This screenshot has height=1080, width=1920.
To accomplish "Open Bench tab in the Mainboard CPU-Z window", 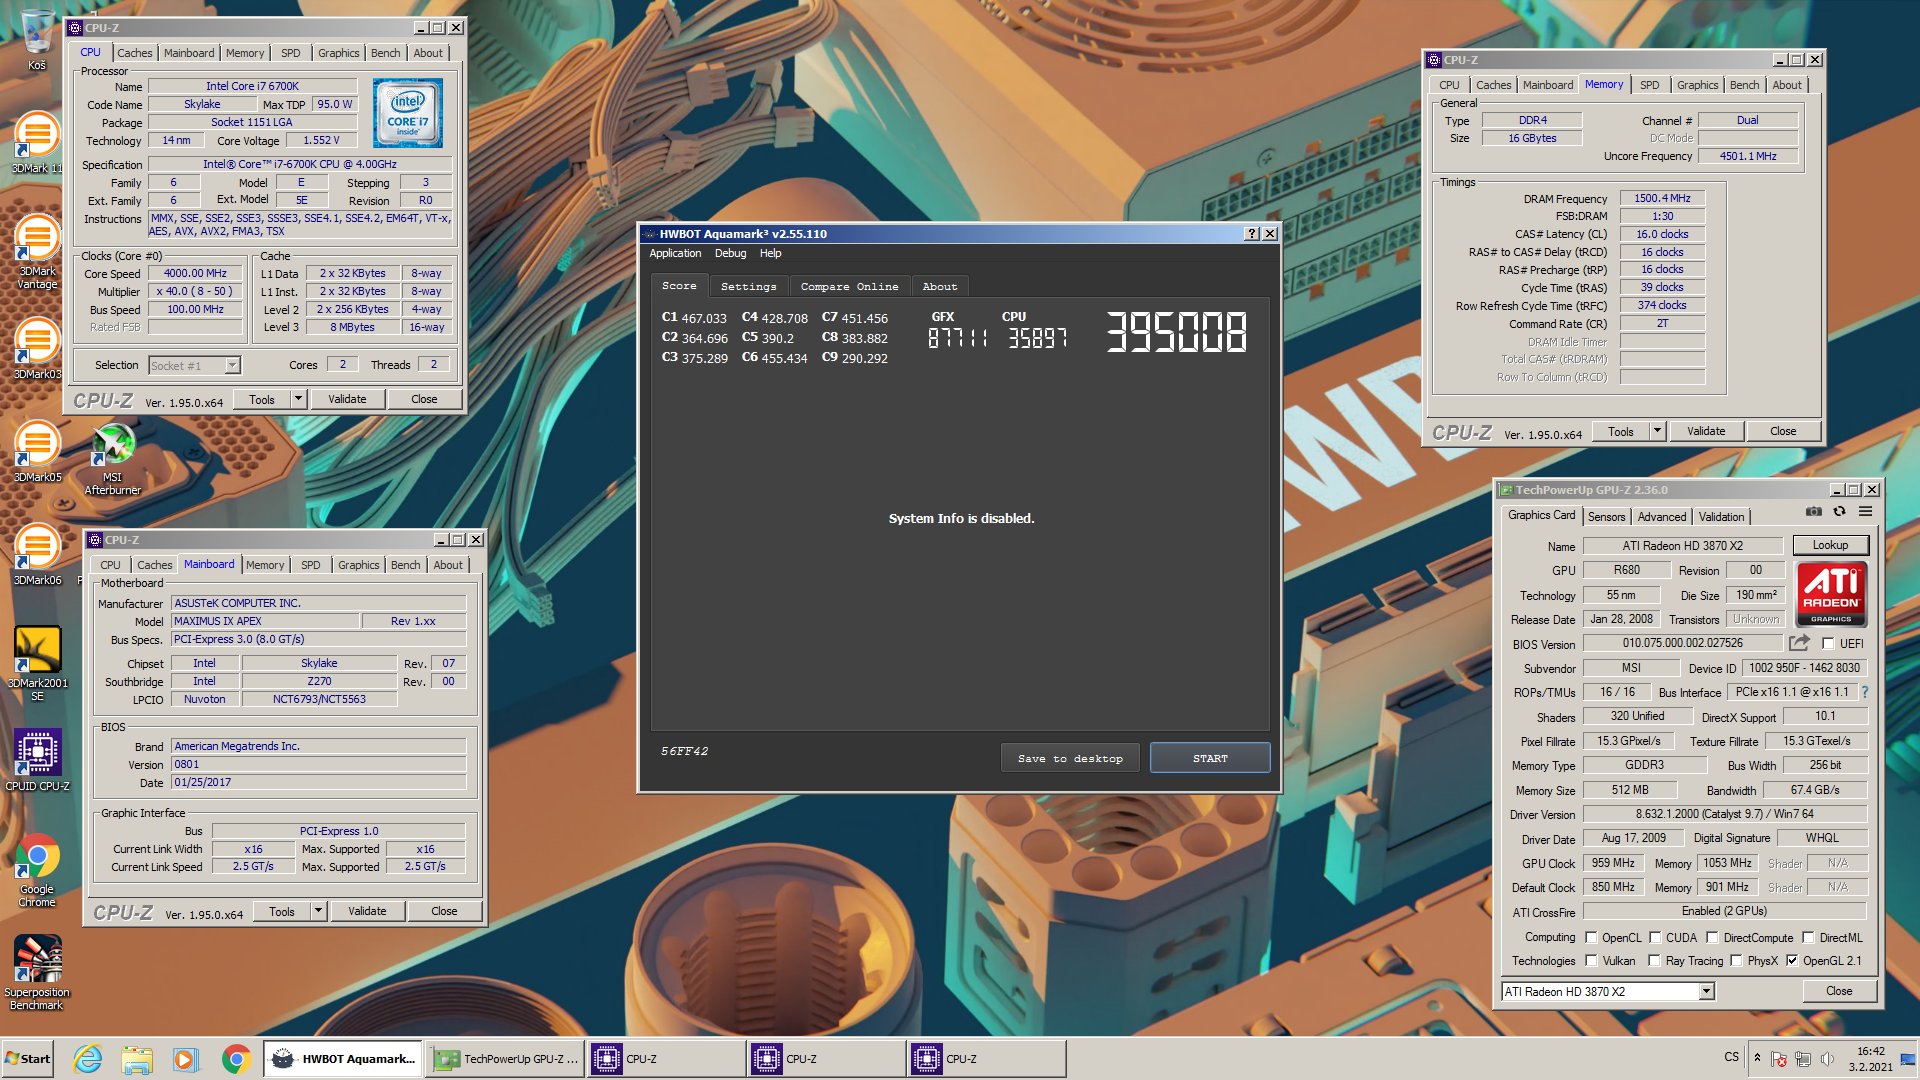I will pos(405,565).
